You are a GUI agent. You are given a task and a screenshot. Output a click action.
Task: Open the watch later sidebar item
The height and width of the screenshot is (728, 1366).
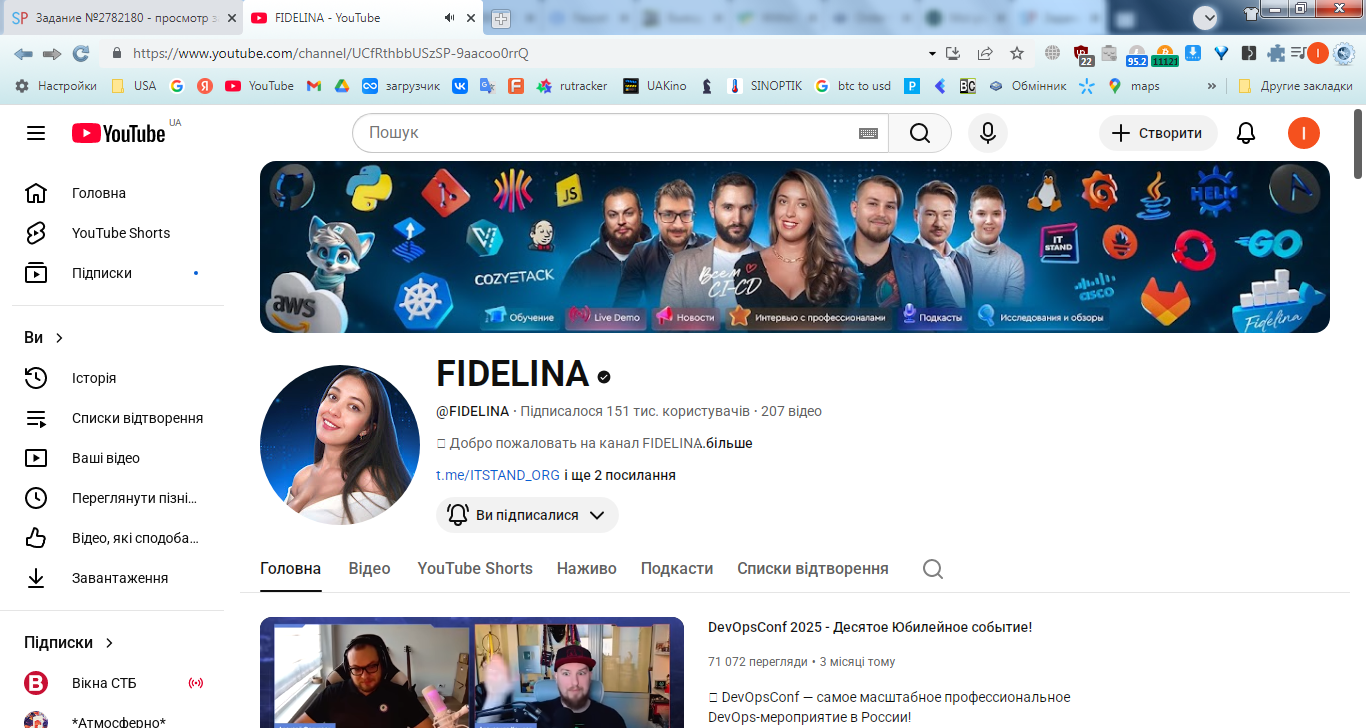[x=118, y=498]
